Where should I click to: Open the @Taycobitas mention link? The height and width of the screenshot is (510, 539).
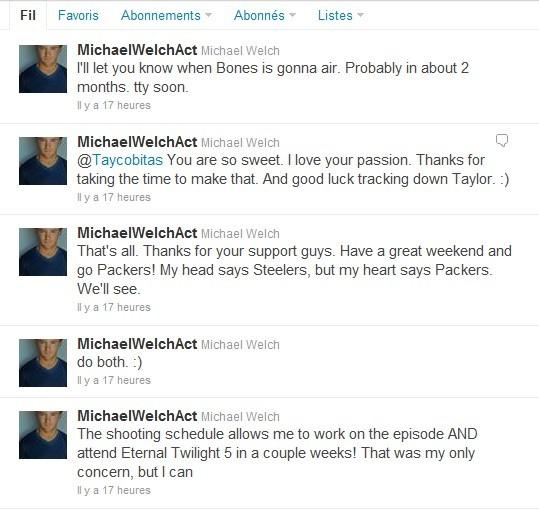(120, 160)
